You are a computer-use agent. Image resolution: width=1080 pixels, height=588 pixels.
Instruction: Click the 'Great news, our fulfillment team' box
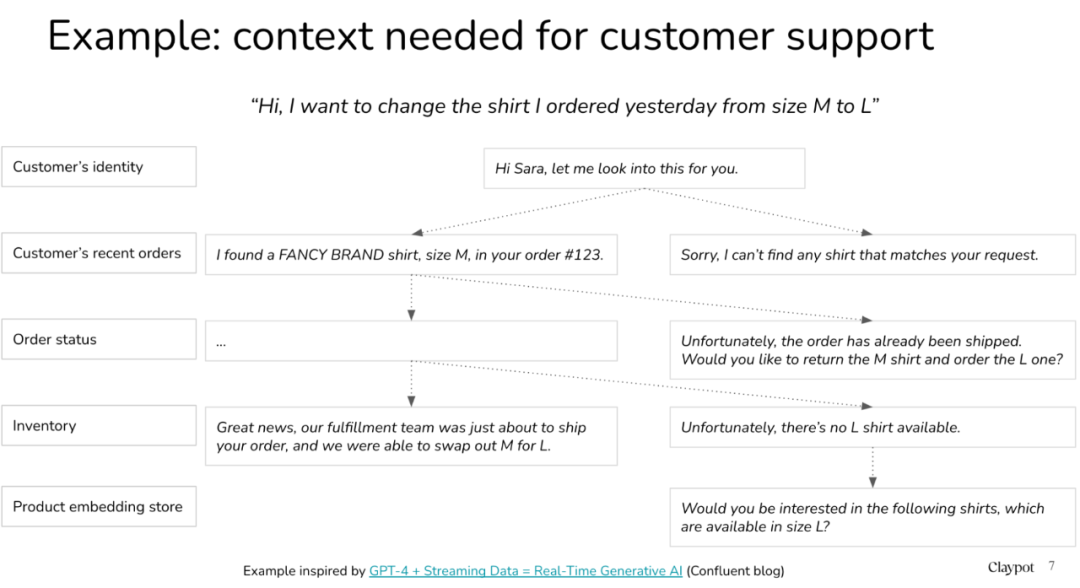(411, 436)
